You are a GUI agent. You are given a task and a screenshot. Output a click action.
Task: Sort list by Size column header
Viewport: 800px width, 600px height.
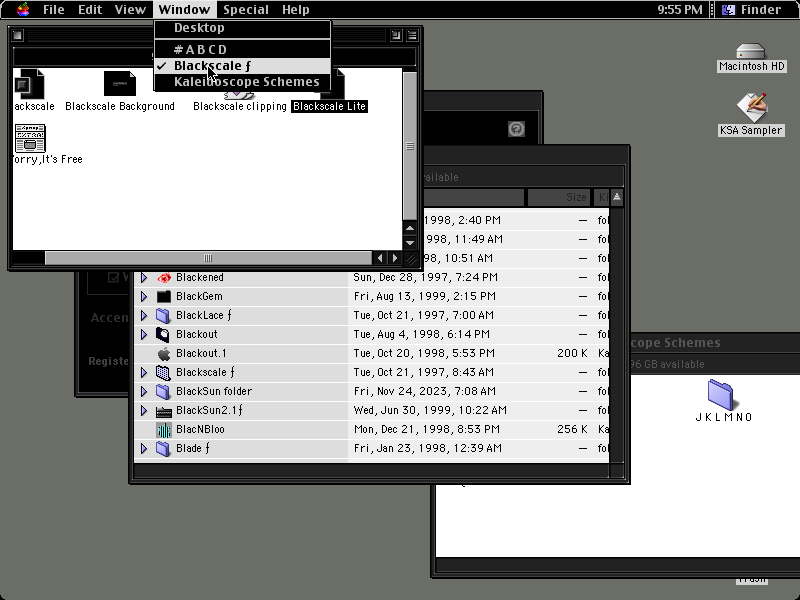point(559,197)
